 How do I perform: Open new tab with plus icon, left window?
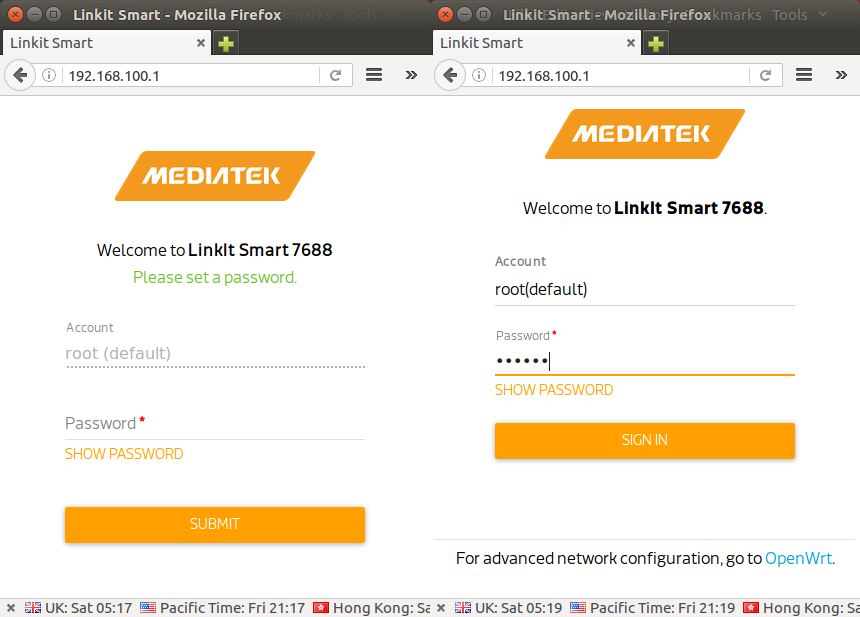pyautogui.click(x=226, y=43)
